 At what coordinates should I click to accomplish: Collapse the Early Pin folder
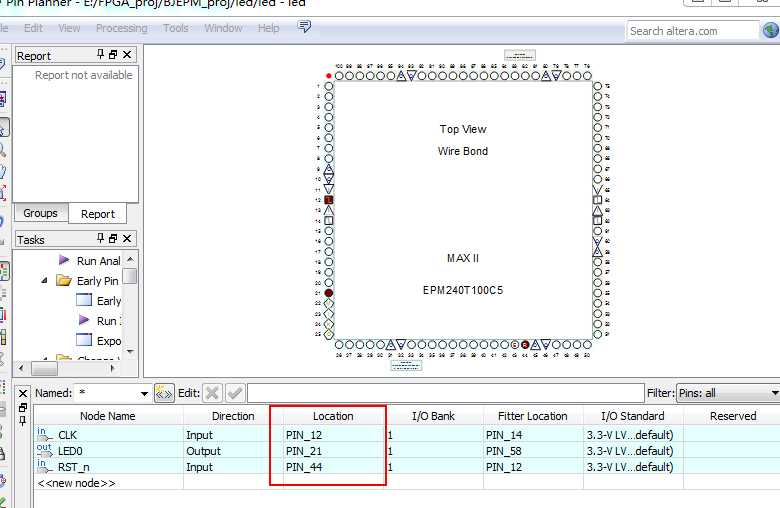(x=45, y=281)
